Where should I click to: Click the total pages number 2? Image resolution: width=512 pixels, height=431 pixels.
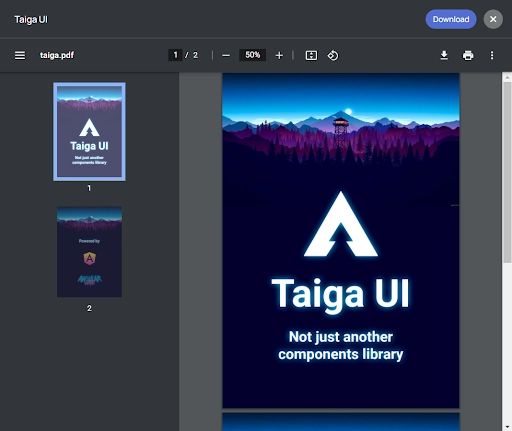click(x=195, y=55)
